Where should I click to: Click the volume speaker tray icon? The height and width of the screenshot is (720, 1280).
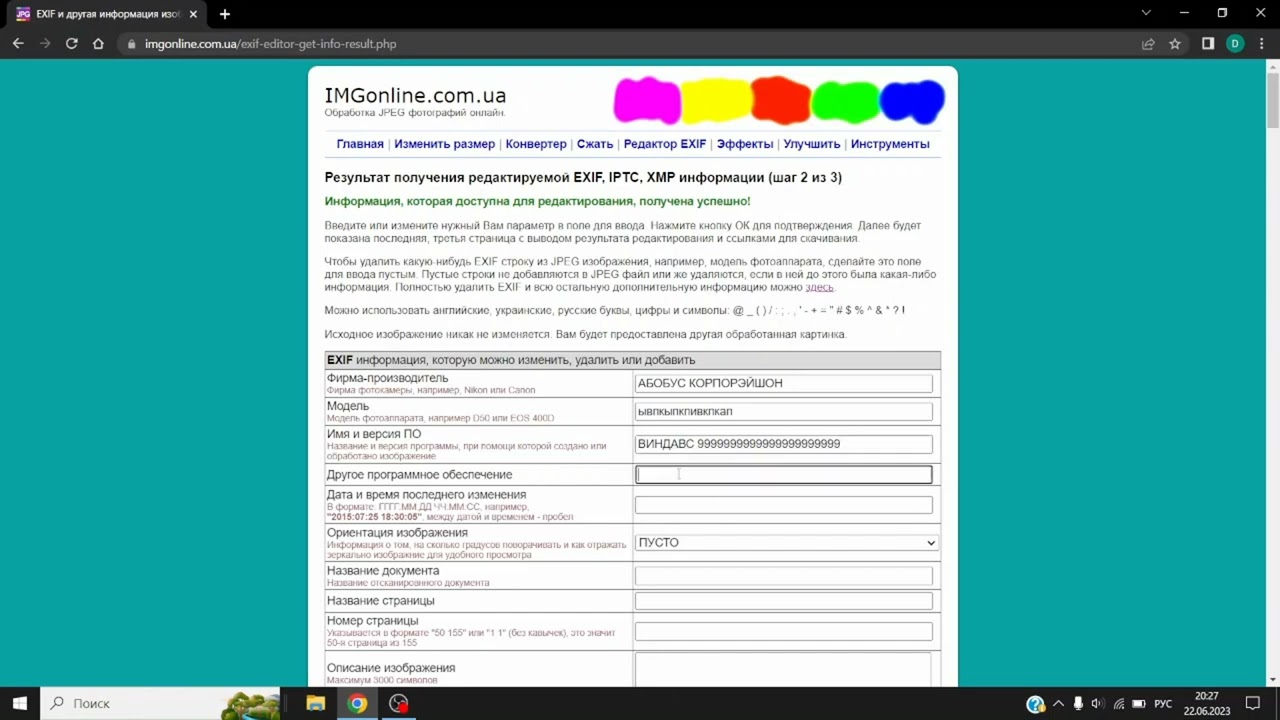click(x=1098, y=703)
